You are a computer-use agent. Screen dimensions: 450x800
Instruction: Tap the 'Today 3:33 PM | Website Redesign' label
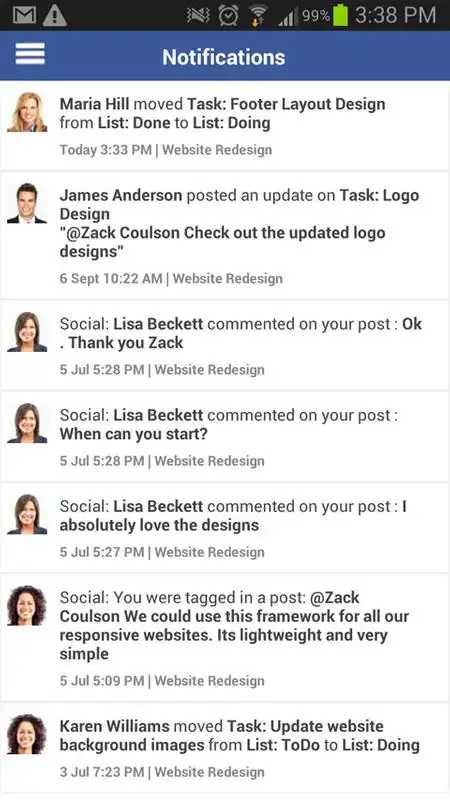[166, 150]
